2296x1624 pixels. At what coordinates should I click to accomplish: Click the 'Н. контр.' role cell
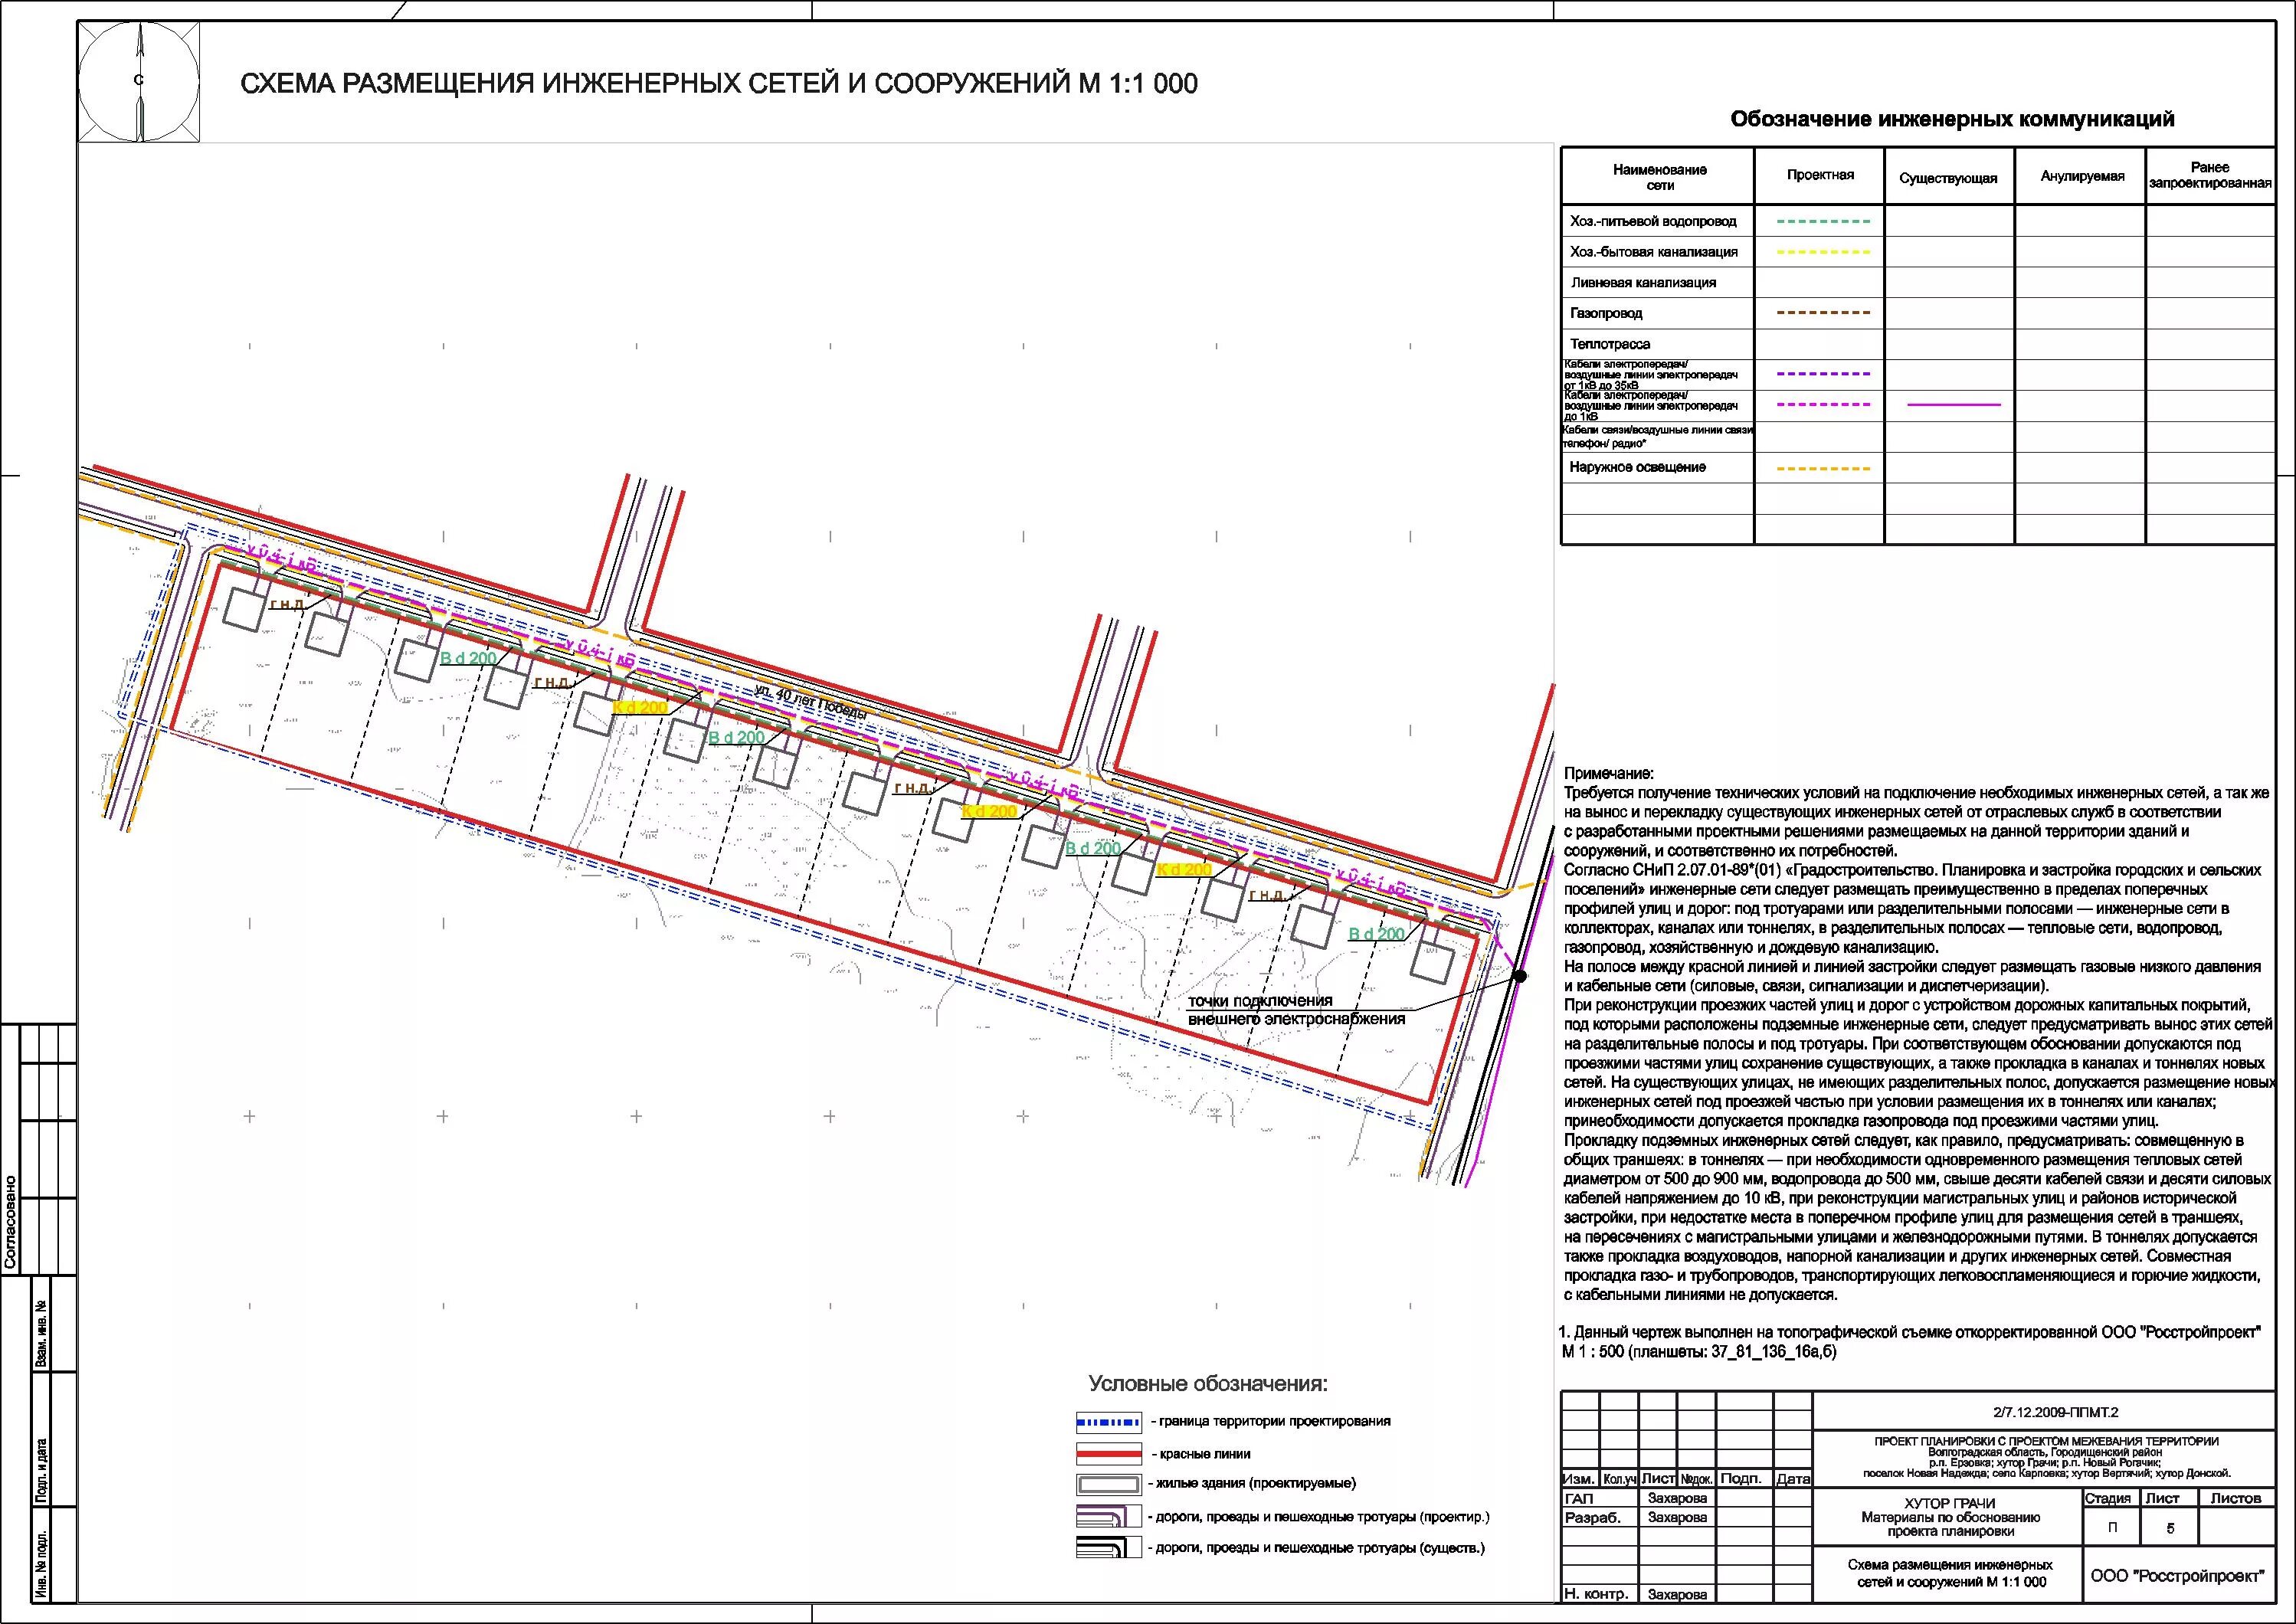coord(1602,1594)
